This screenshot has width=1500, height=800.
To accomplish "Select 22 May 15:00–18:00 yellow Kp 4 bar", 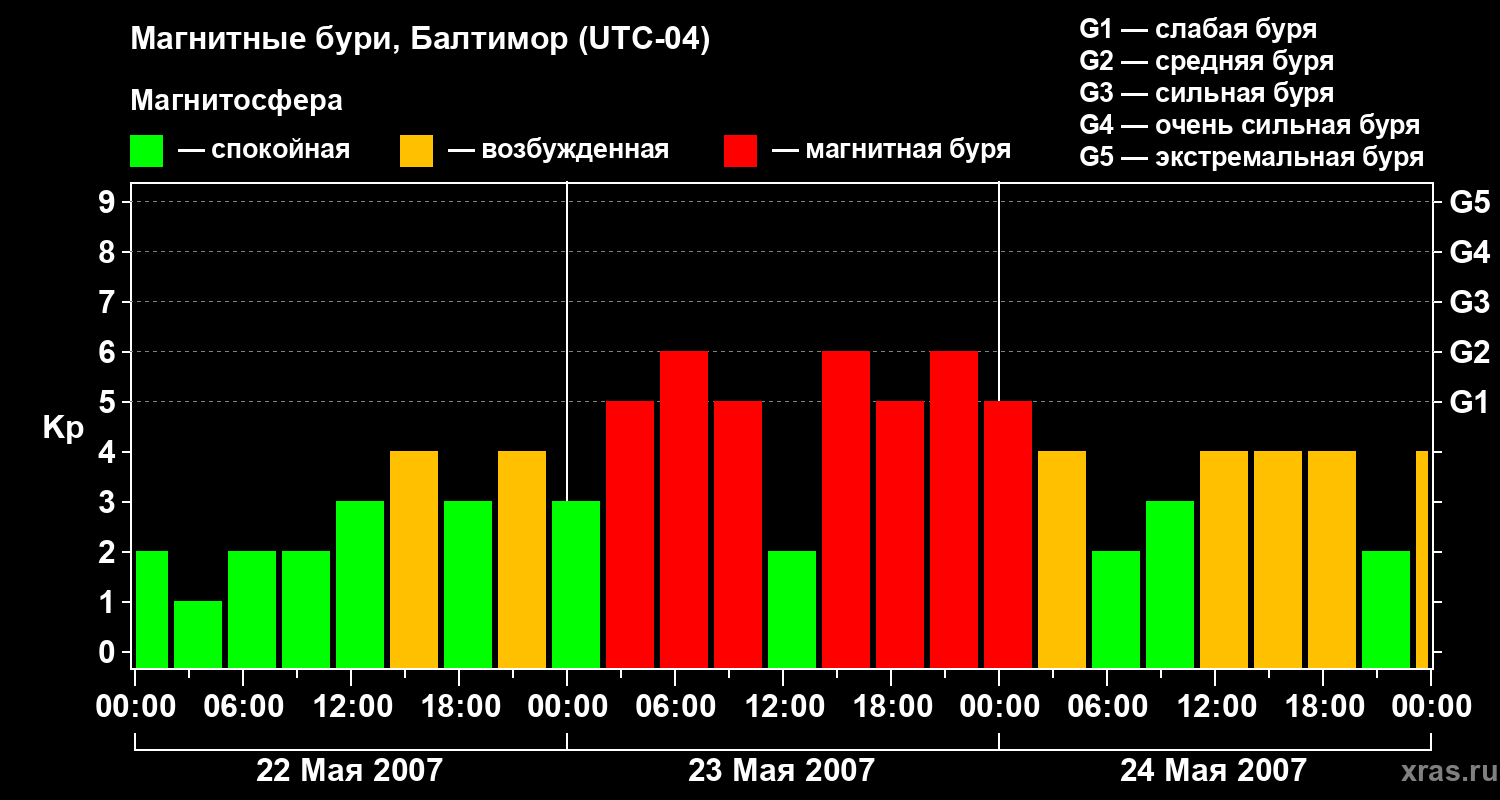I will click(414, 559).
